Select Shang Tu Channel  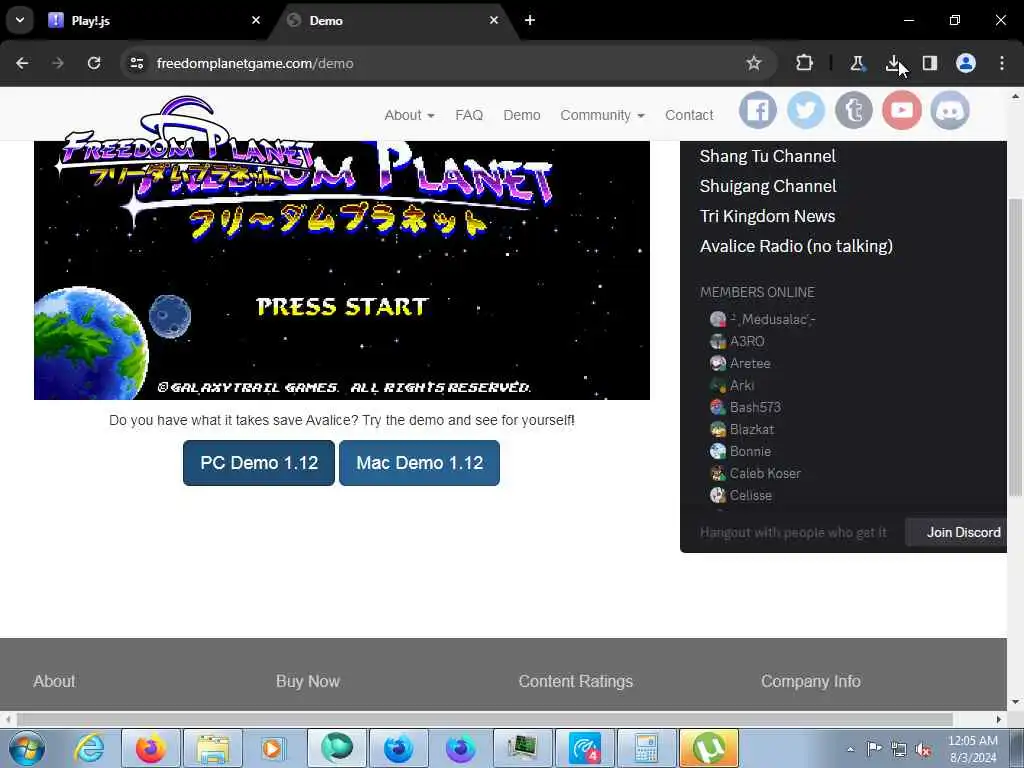[x=767, y=156]
